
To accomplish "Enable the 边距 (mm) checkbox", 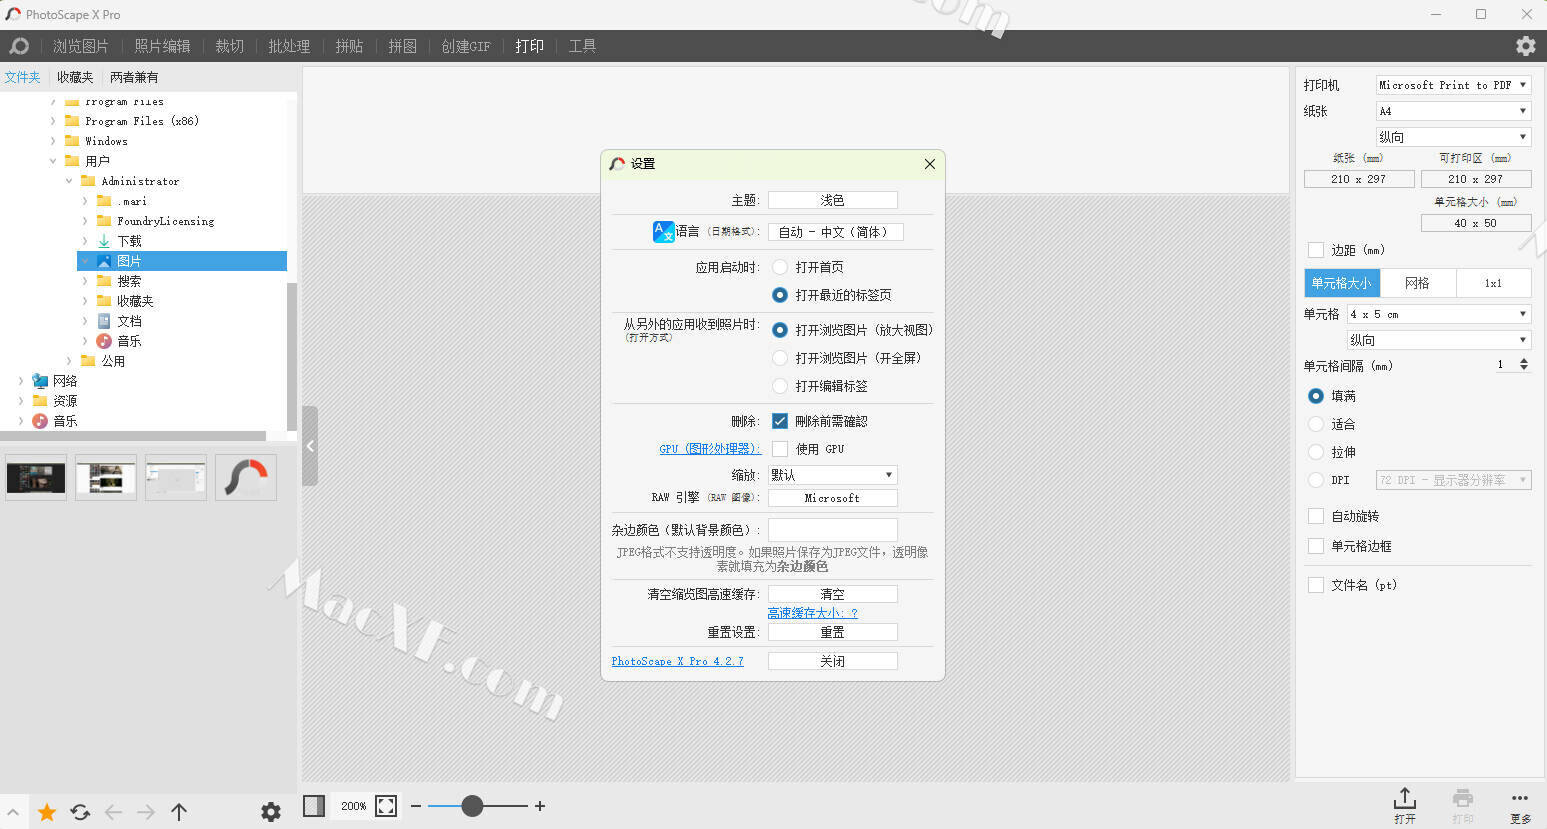I will click(x=1316, y=250).
